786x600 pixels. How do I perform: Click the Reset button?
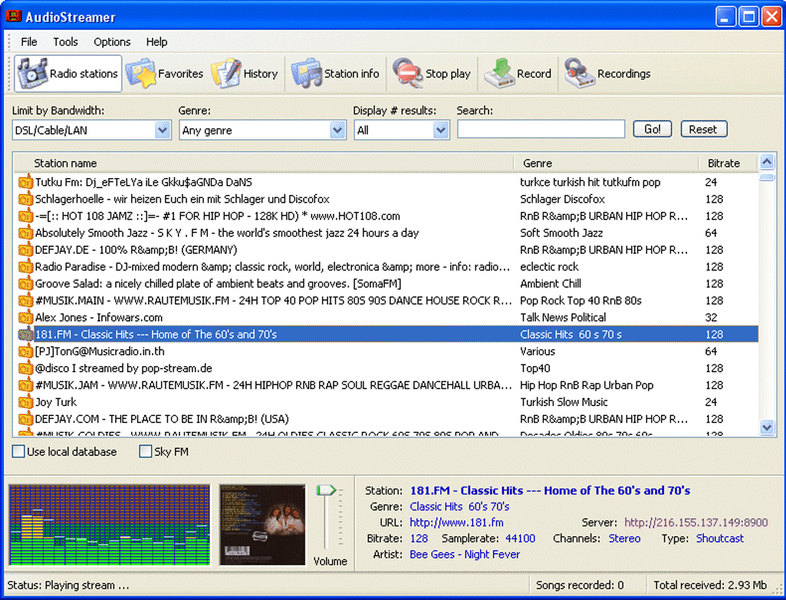point(703,129)
